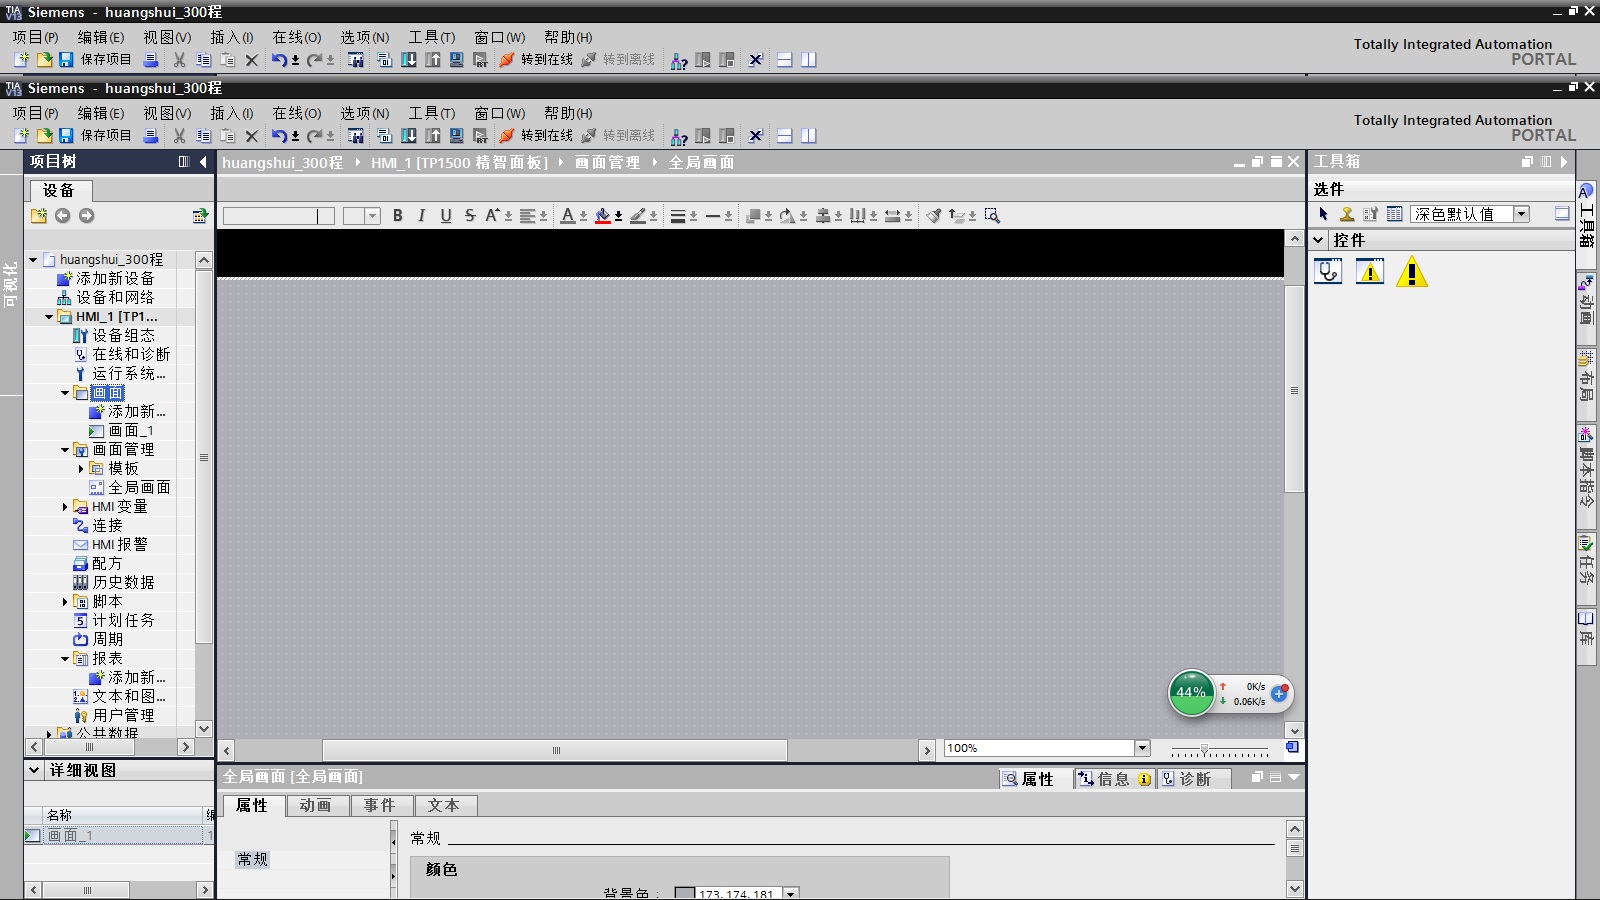
Task: Open the 100% zoom level dropdown
Action: (x=1141, y=748)
